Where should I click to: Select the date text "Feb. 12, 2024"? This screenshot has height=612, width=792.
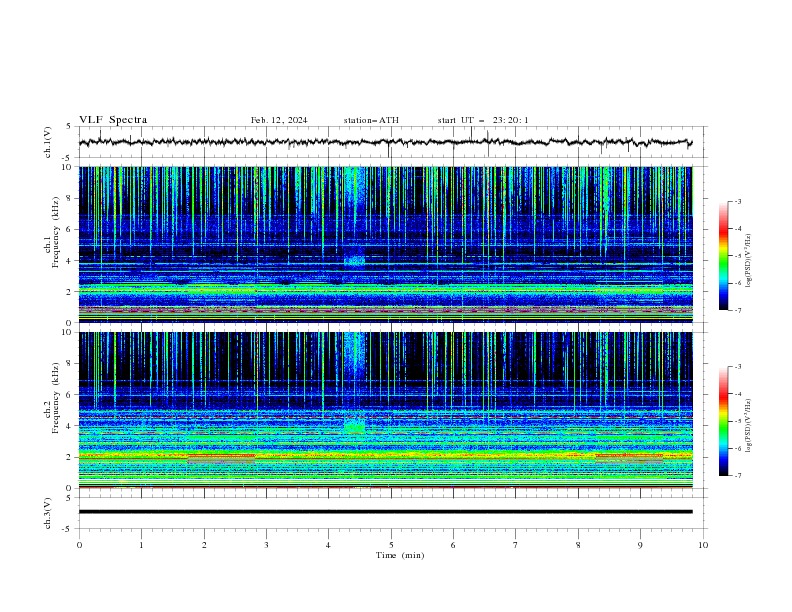tap(279, 120)
